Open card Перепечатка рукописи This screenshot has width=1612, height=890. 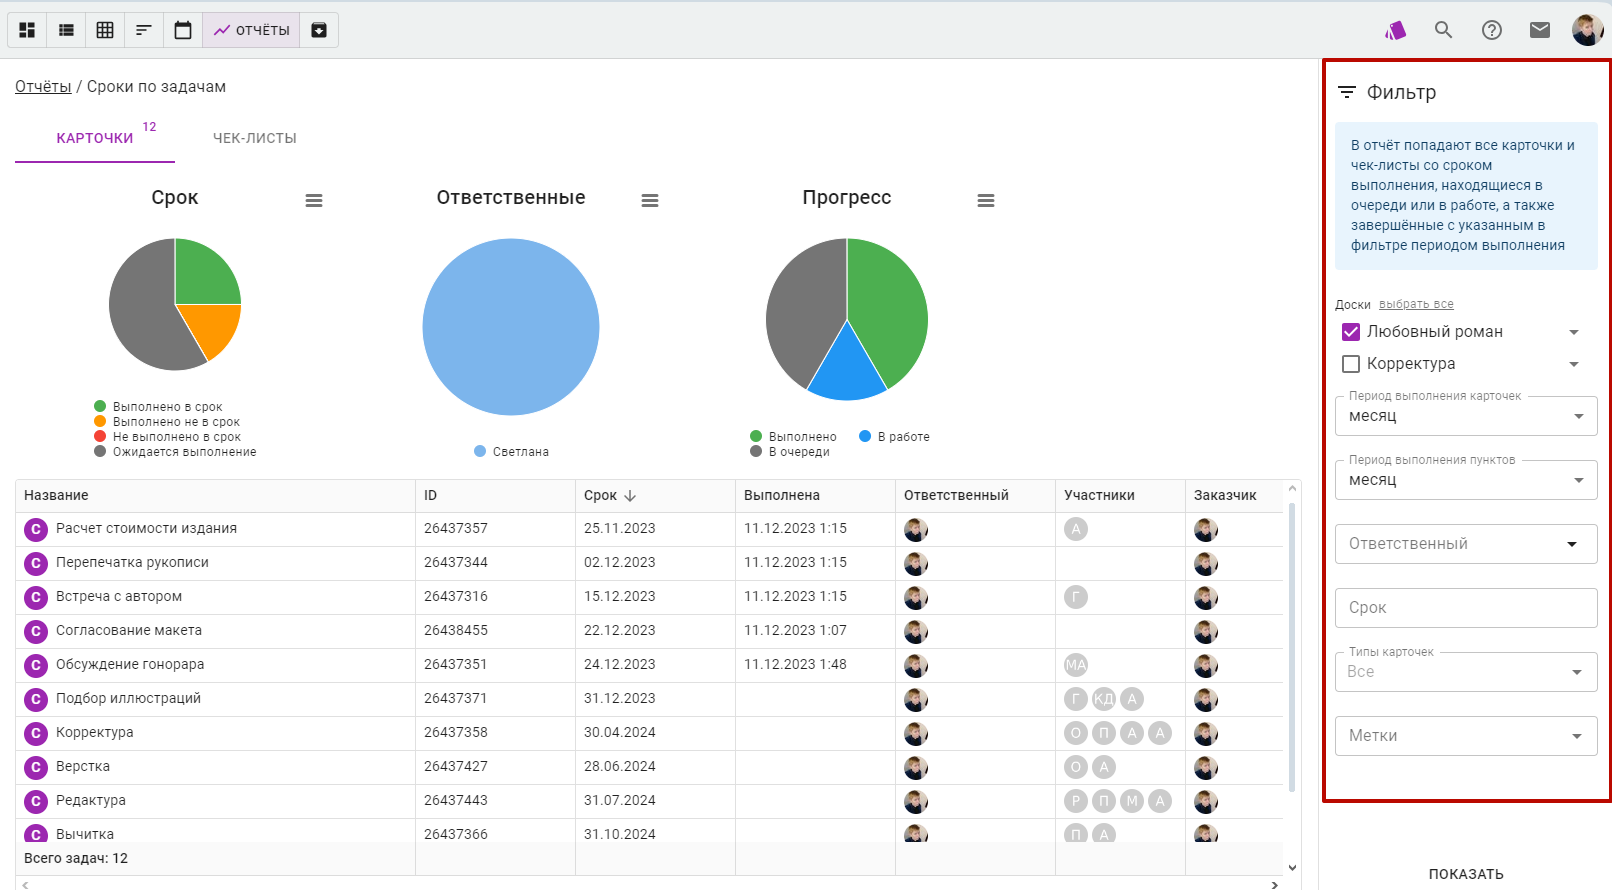(x=132, y=563)
